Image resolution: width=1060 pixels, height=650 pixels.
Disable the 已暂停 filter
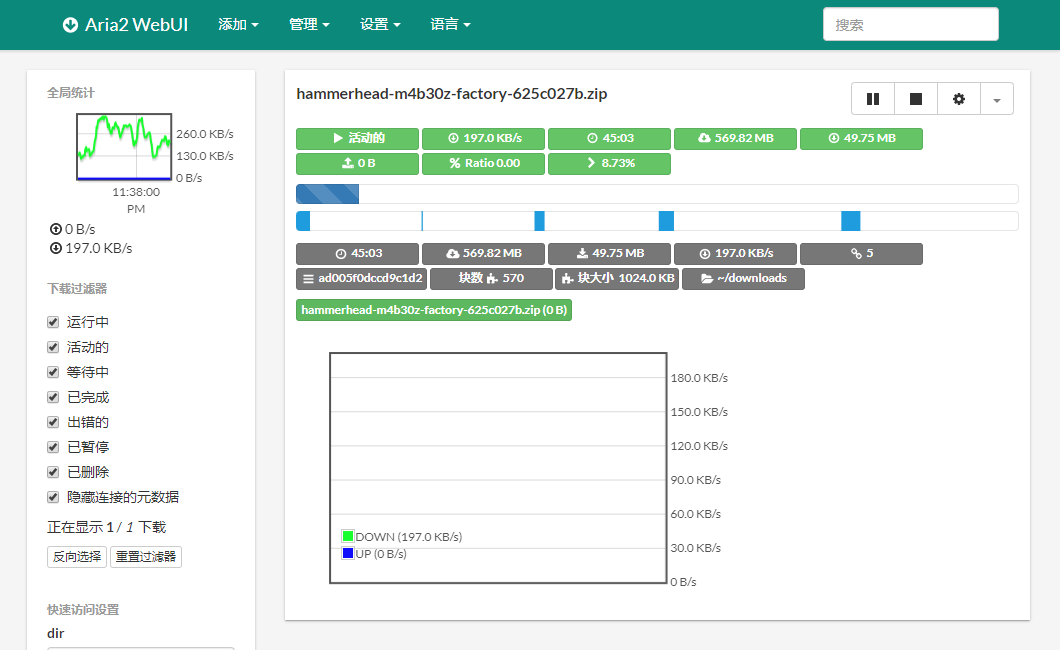click(x=52, y=446)
